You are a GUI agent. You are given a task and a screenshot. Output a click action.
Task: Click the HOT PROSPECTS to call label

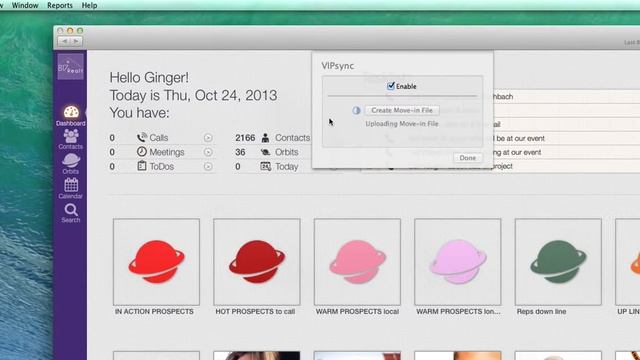(x=255, y=311)
